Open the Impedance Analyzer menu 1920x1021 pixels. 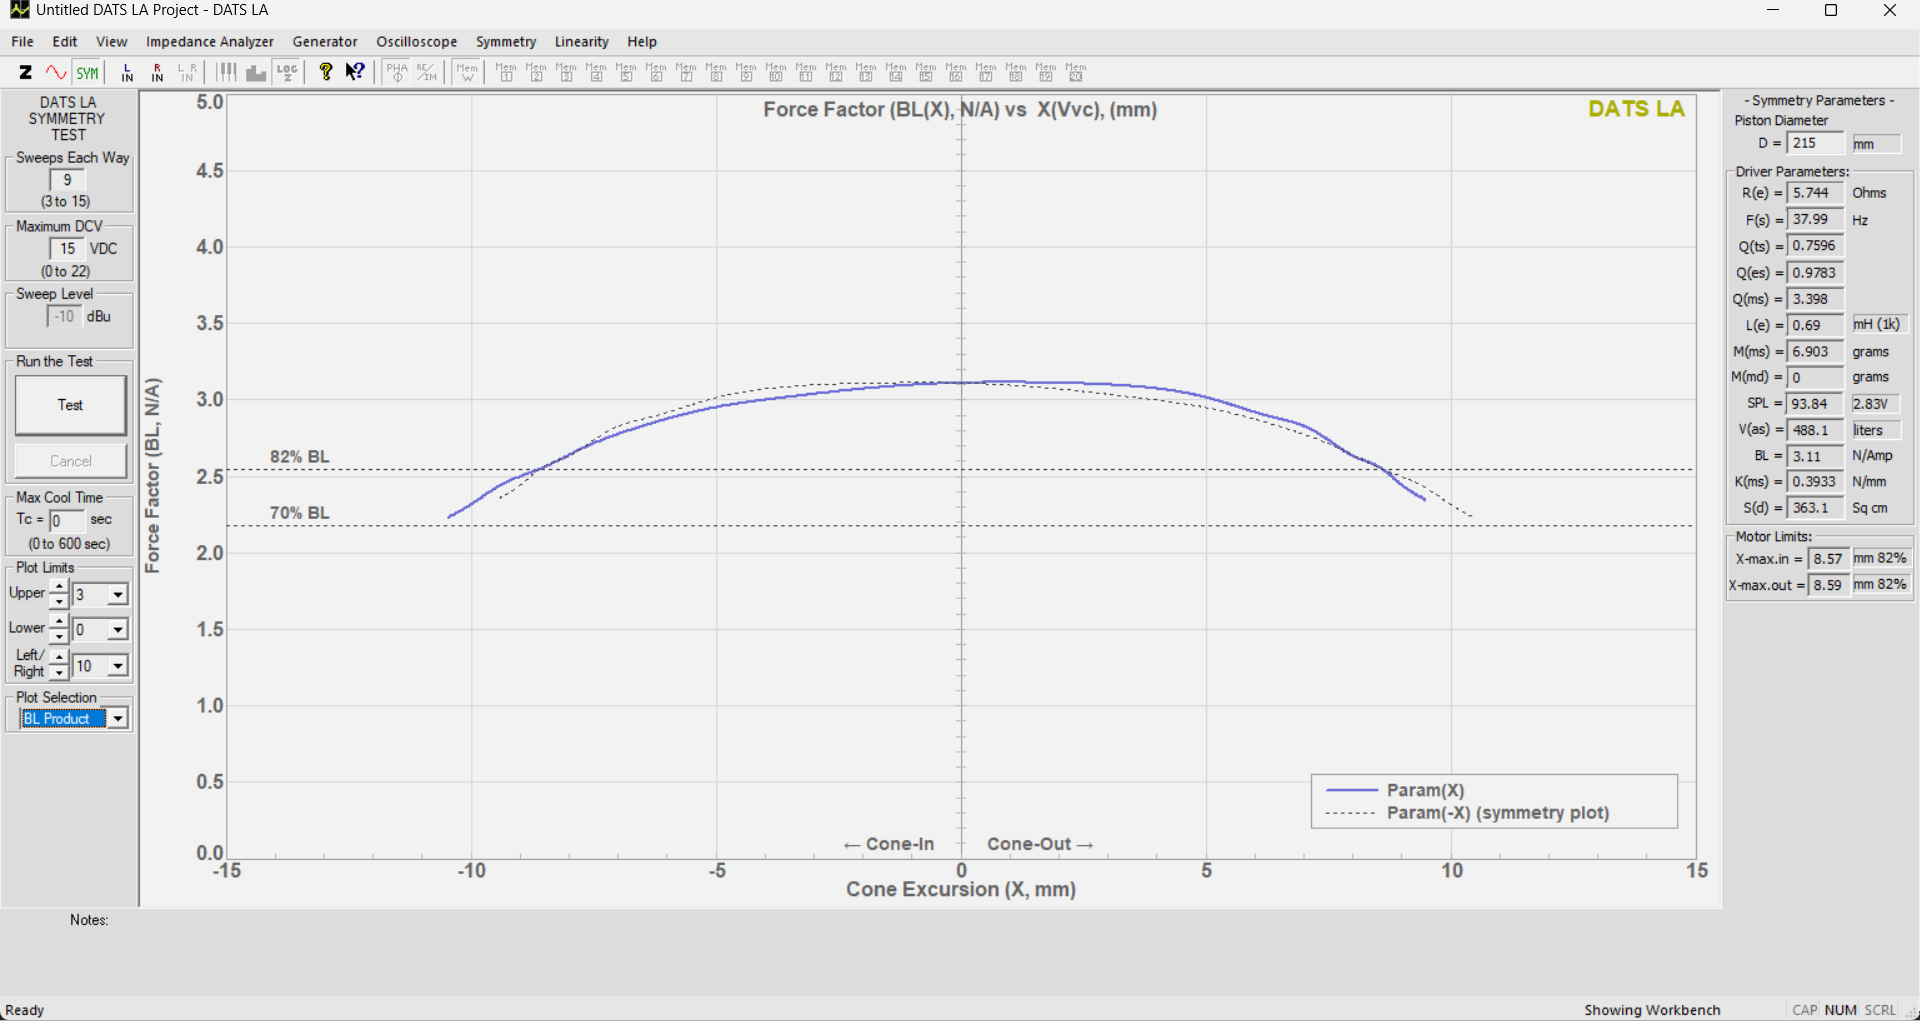(x=209, y=42)
